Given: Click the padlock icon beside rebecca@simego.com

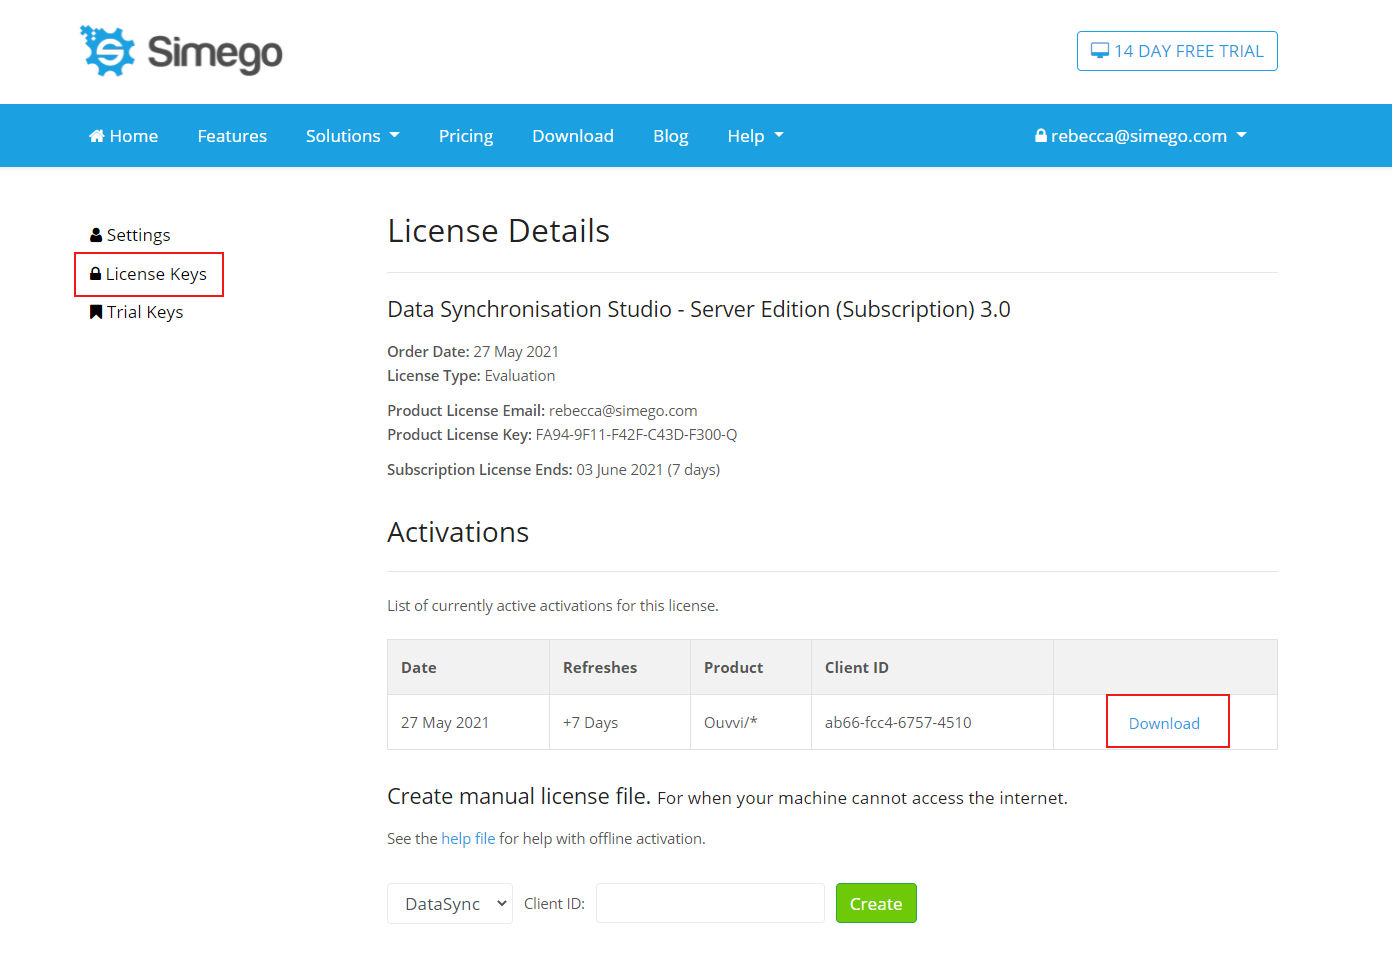Looking at the screenshot, I should 1041,136.
